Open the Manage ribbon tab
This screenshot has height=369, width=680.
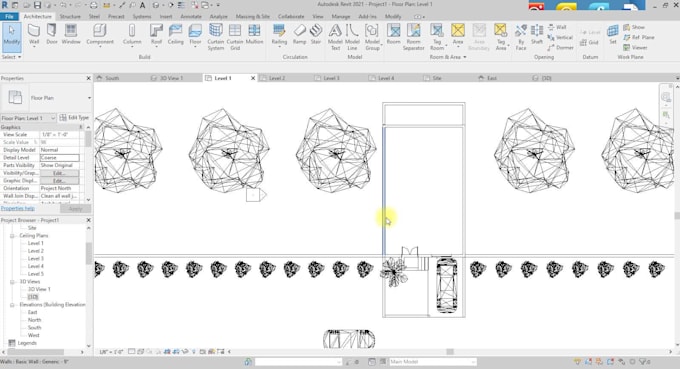click(x=340, y=16)
